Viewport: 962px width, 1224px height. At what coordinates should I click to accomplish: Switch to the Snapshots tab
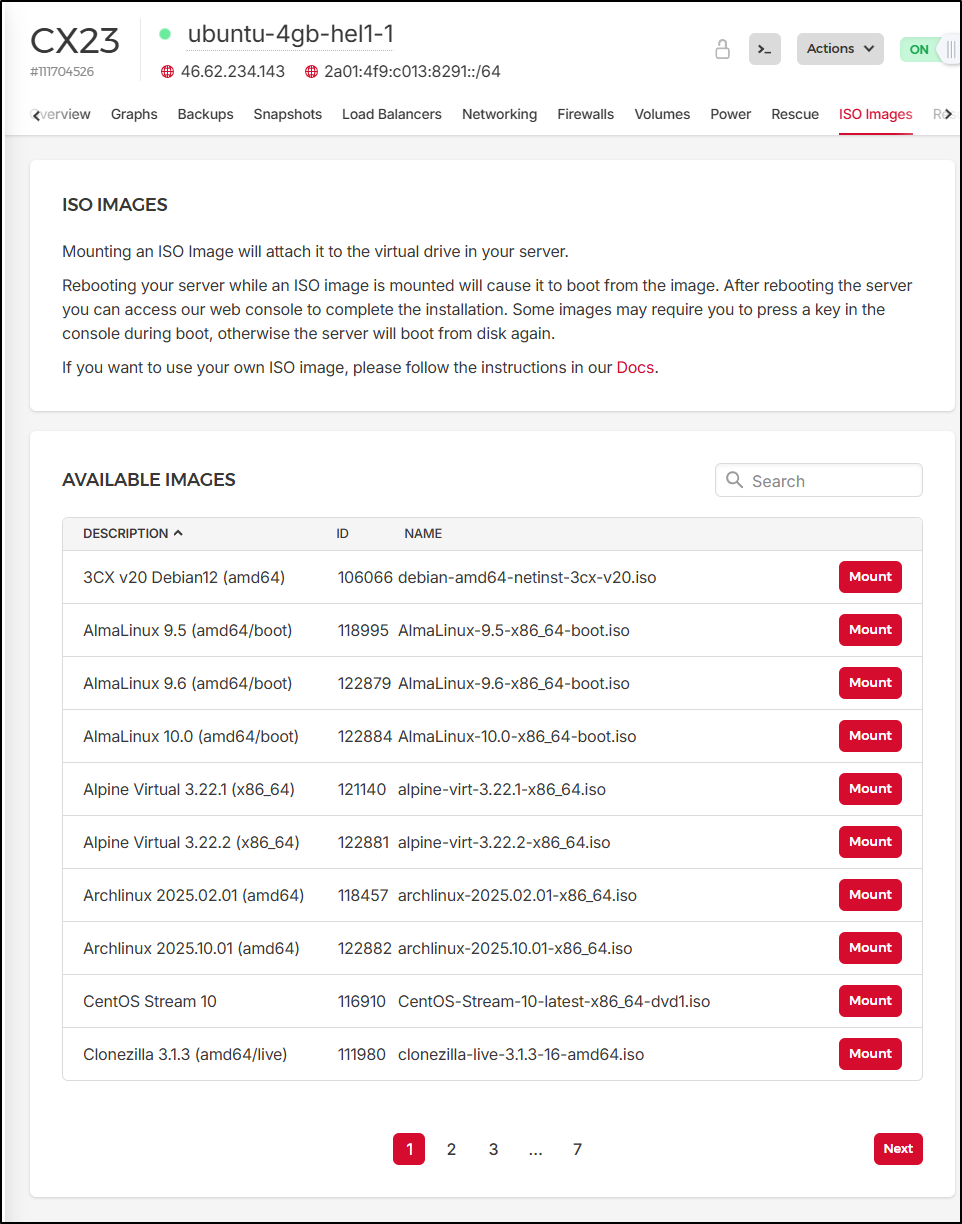[287, 114]
